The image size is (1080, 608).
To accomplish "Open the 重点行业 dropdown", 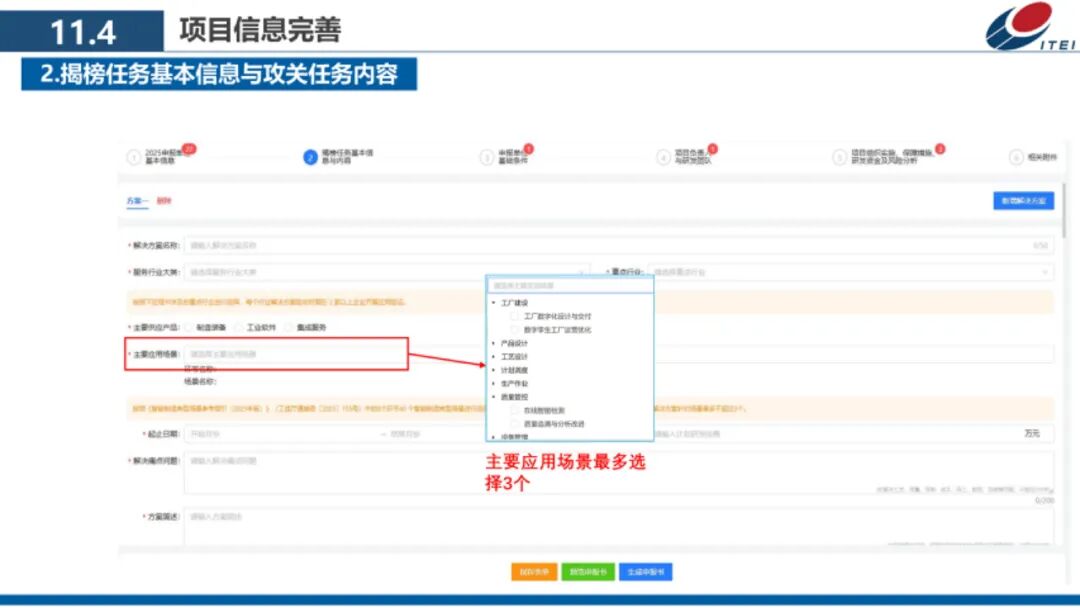I will 851,272.
